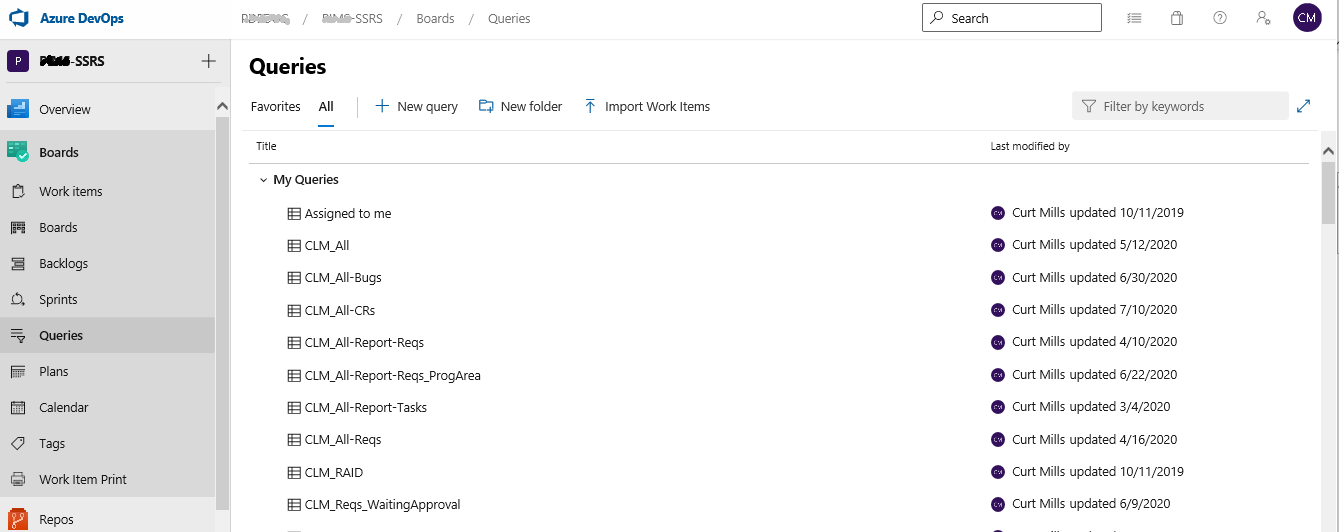Image resolution: width=1339 pixels, height=532 pixels.
Task: Click Curt Mills updated 7/10/2020
Action: (1094, 309)
